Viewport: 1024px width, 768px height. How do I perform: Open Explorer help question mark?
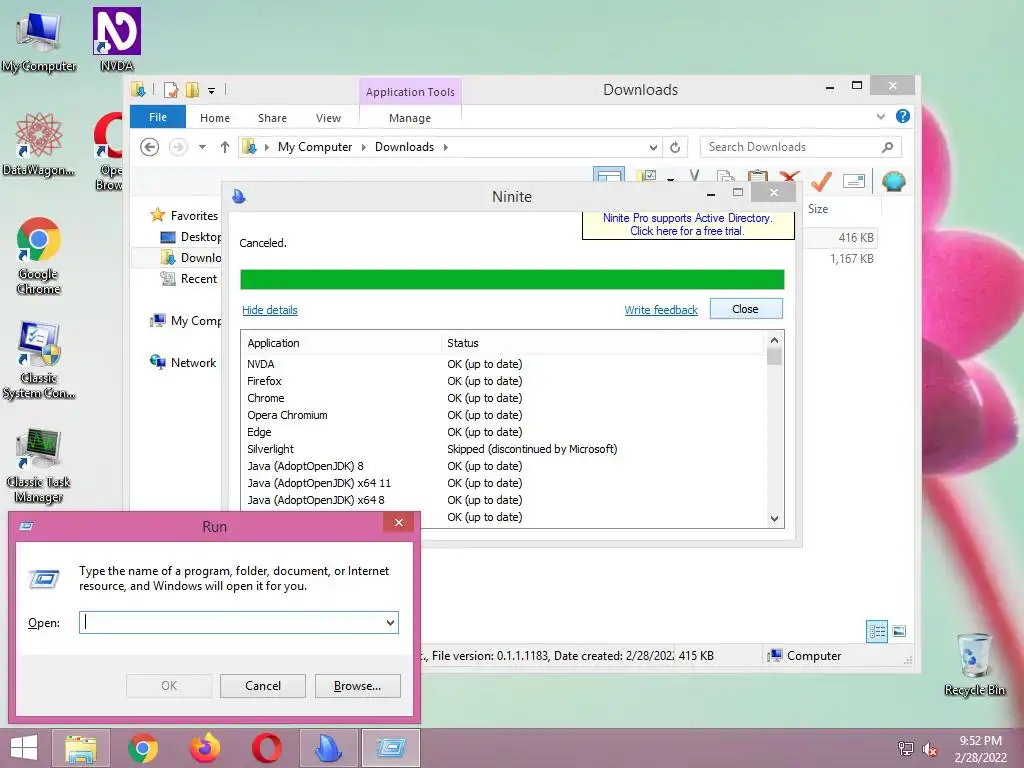coord(903,116)
